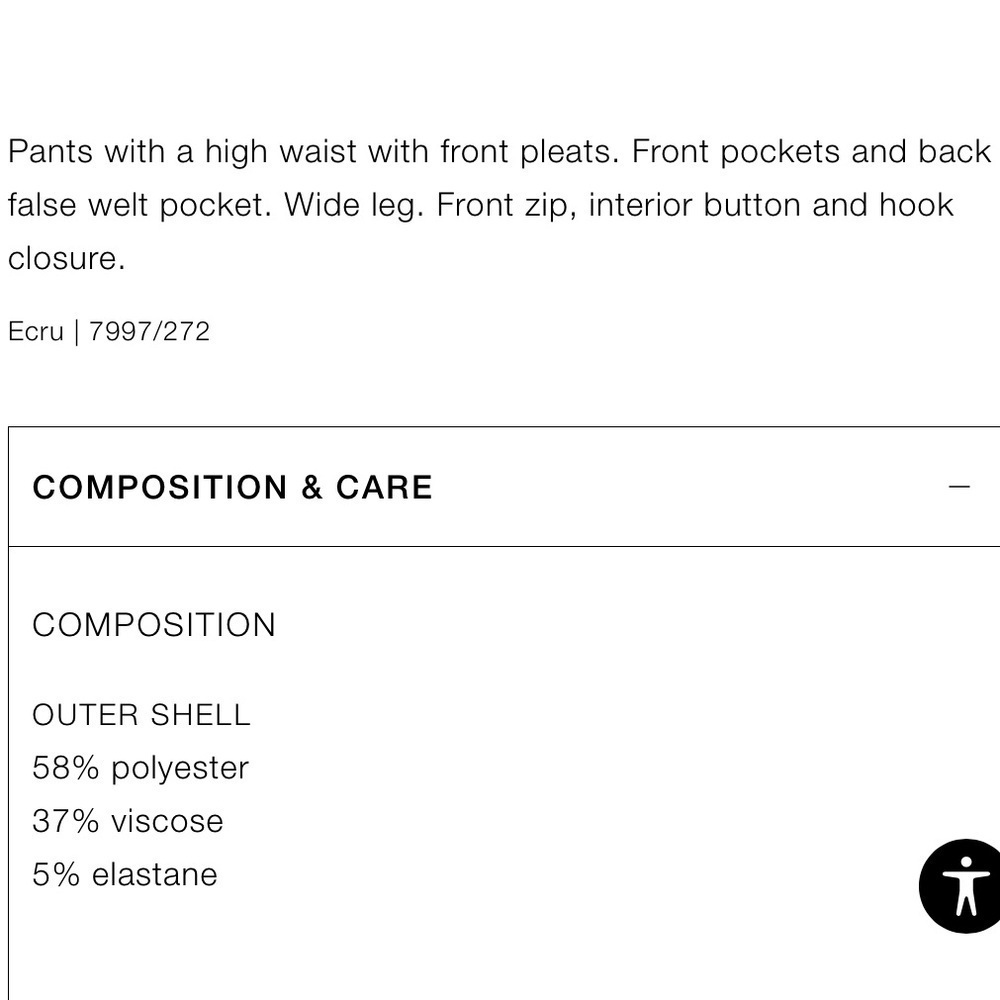Click the word 'hook' in description

coord(916,205)
